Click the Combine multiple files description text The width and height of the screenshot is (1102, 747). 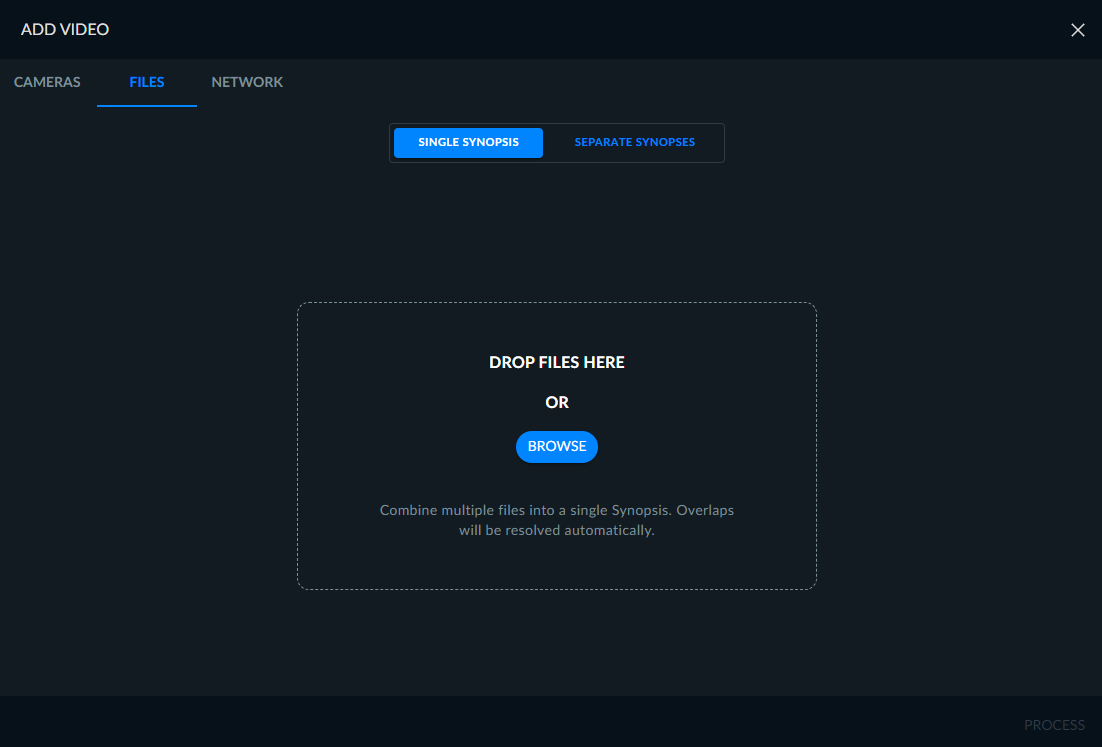click(x=557, y=520)
